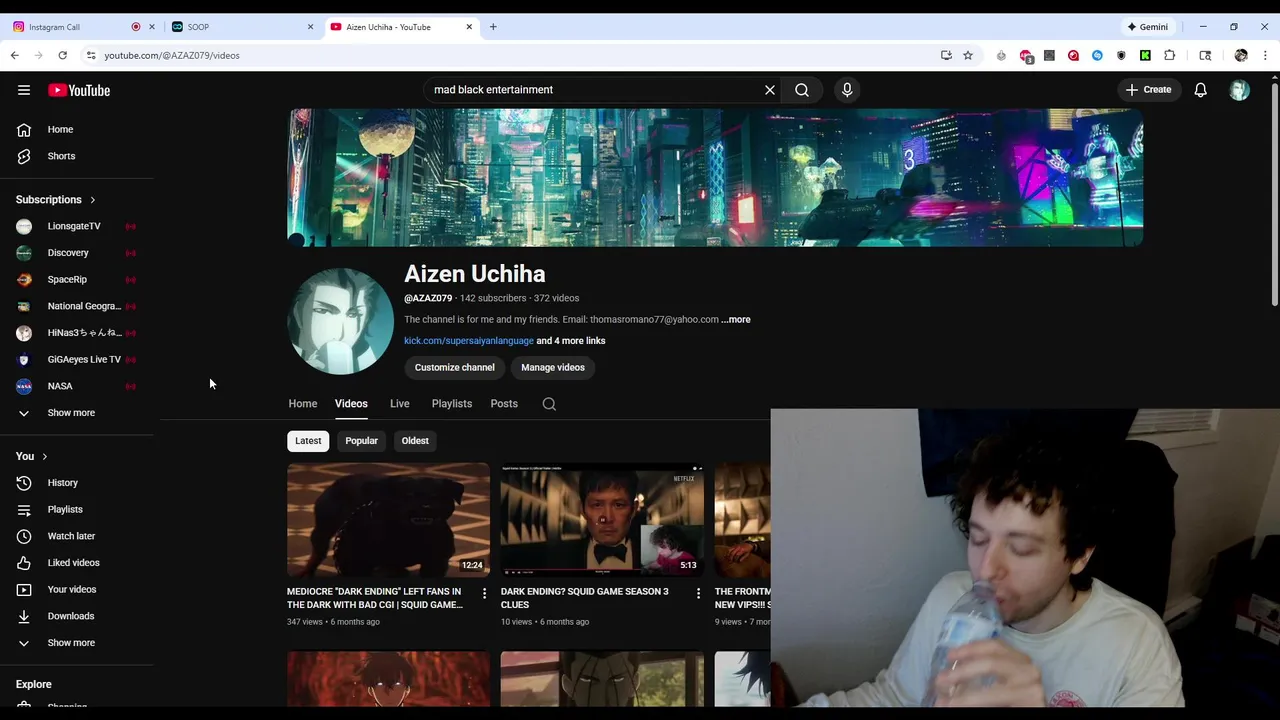Click the search magnifier button
This screenshot has width=1280, height=720.
pos(802,90)
